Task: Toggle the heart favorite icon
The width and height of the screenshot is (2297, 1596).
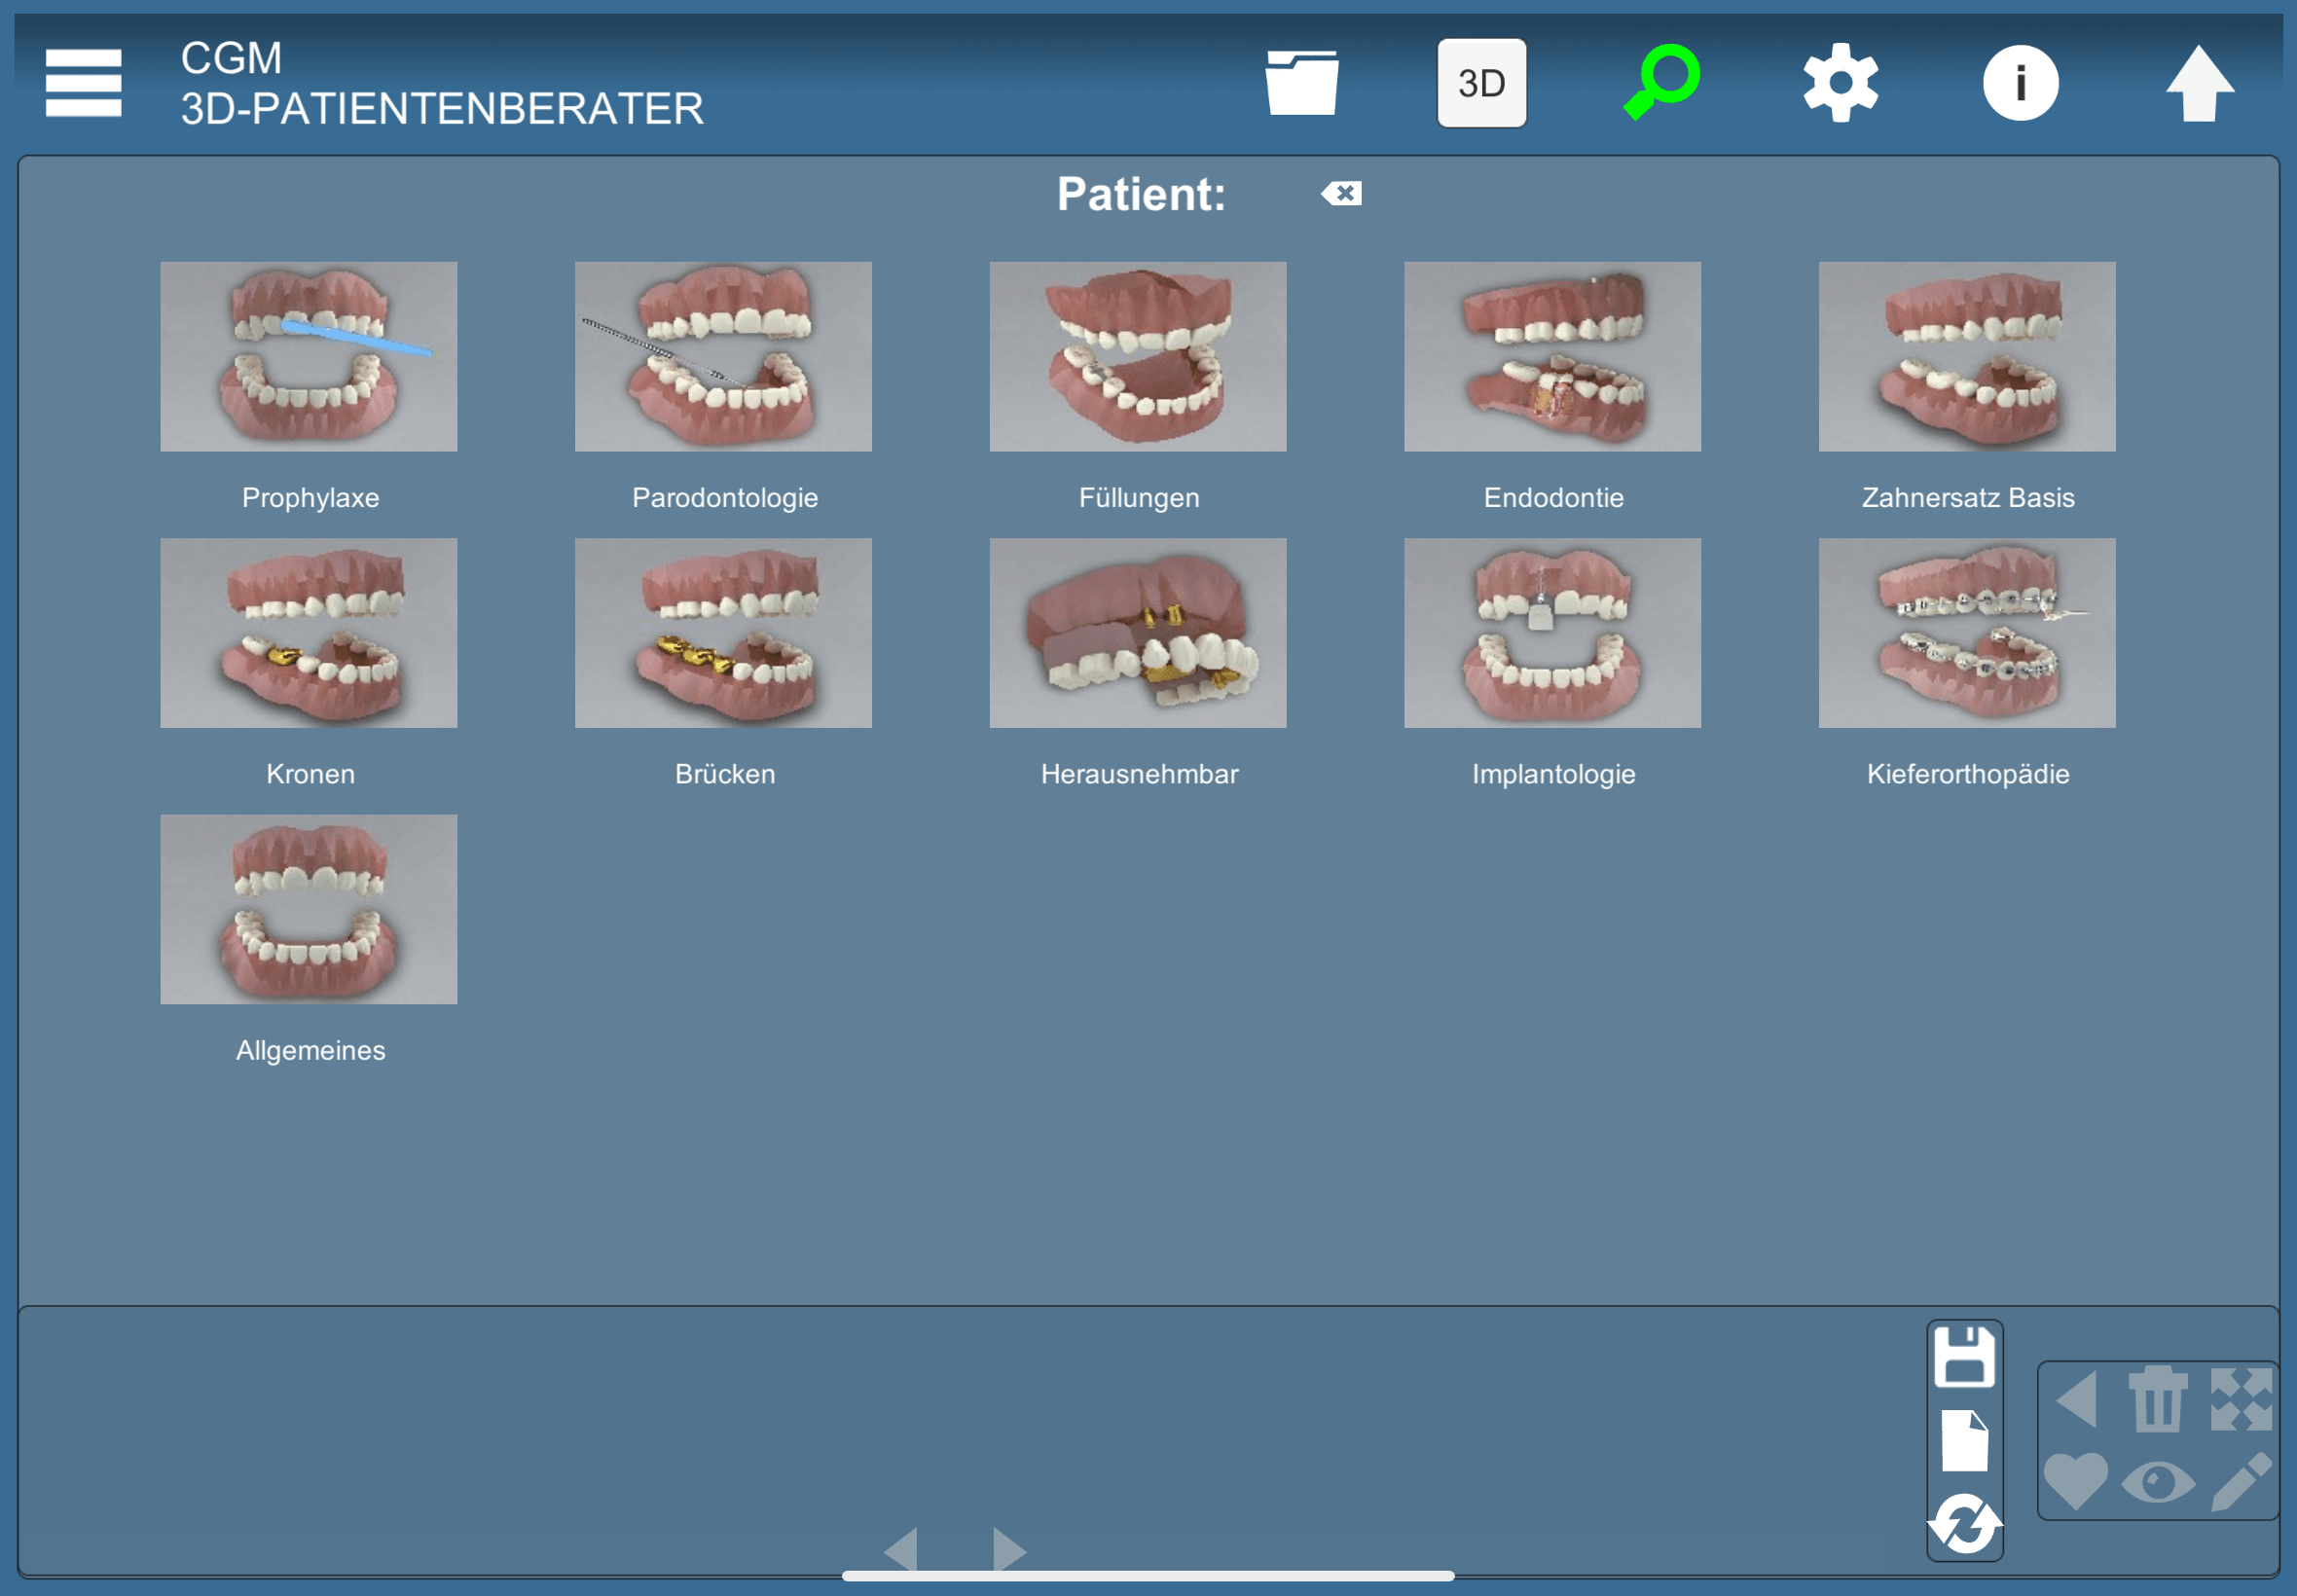Action: click(x=2075, y=1481)
